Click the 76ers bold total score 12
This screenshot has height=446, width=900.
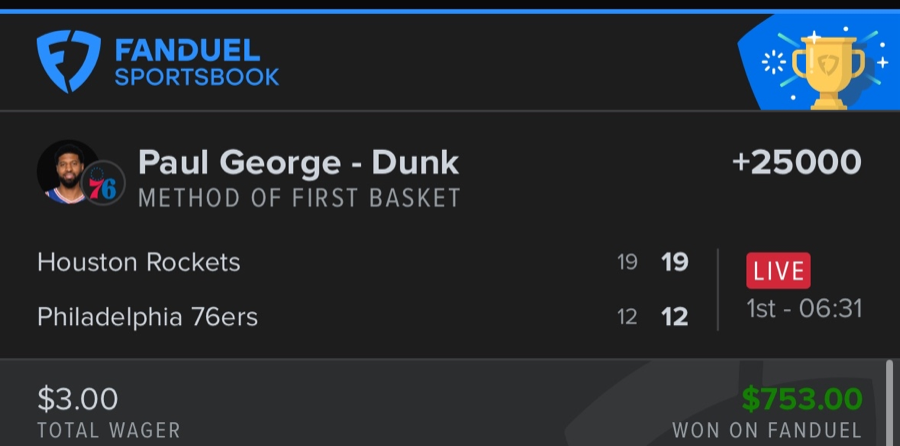pos(675,317)
